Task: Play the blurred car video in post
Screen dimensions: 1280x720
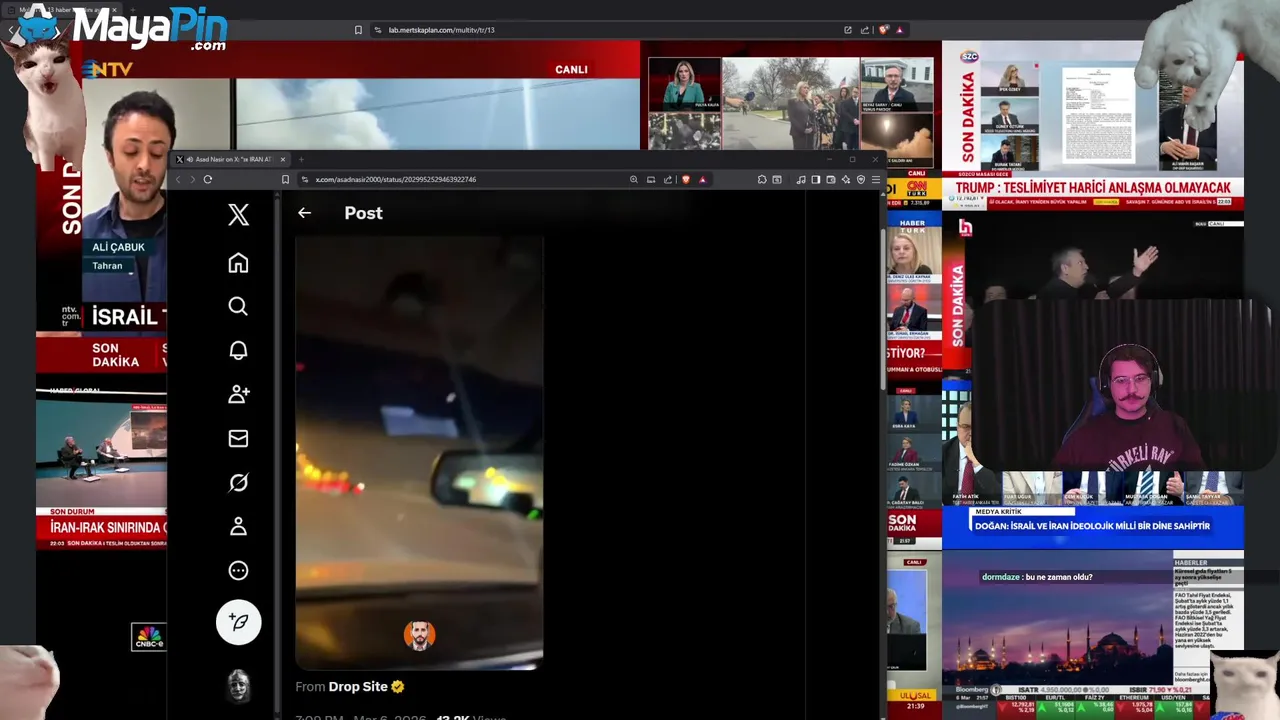Action: coord(419,452)
